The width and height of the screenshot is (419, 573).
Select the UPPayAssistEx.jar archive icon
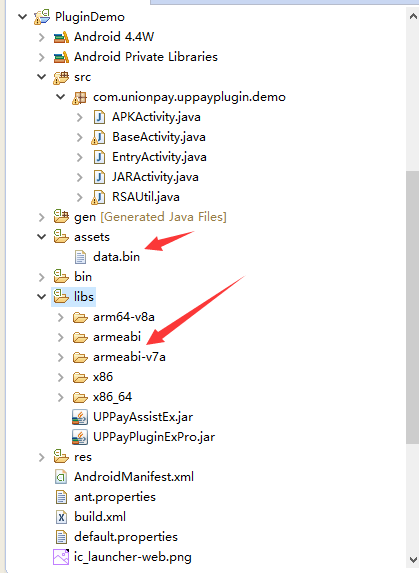(x=80, y=417)
